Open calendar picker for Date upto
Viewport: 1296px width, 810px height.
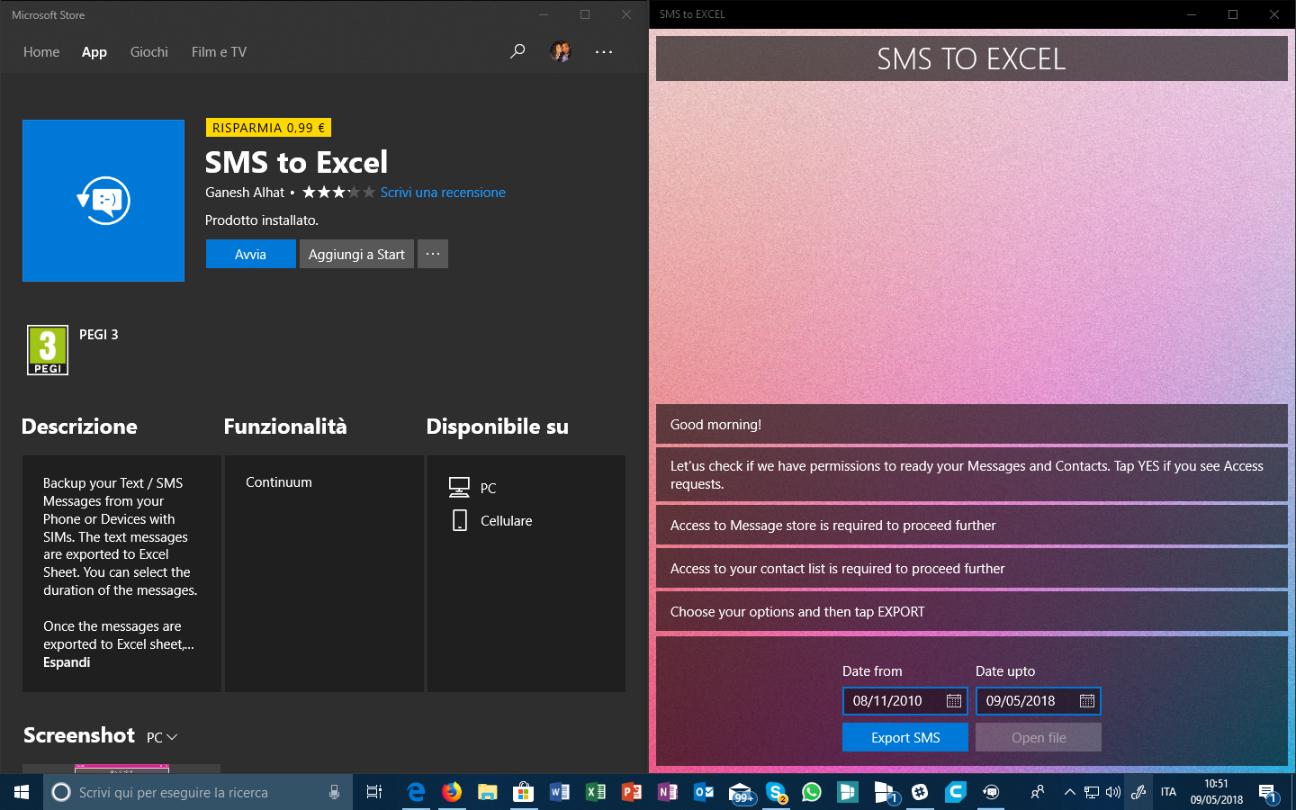1086,701
